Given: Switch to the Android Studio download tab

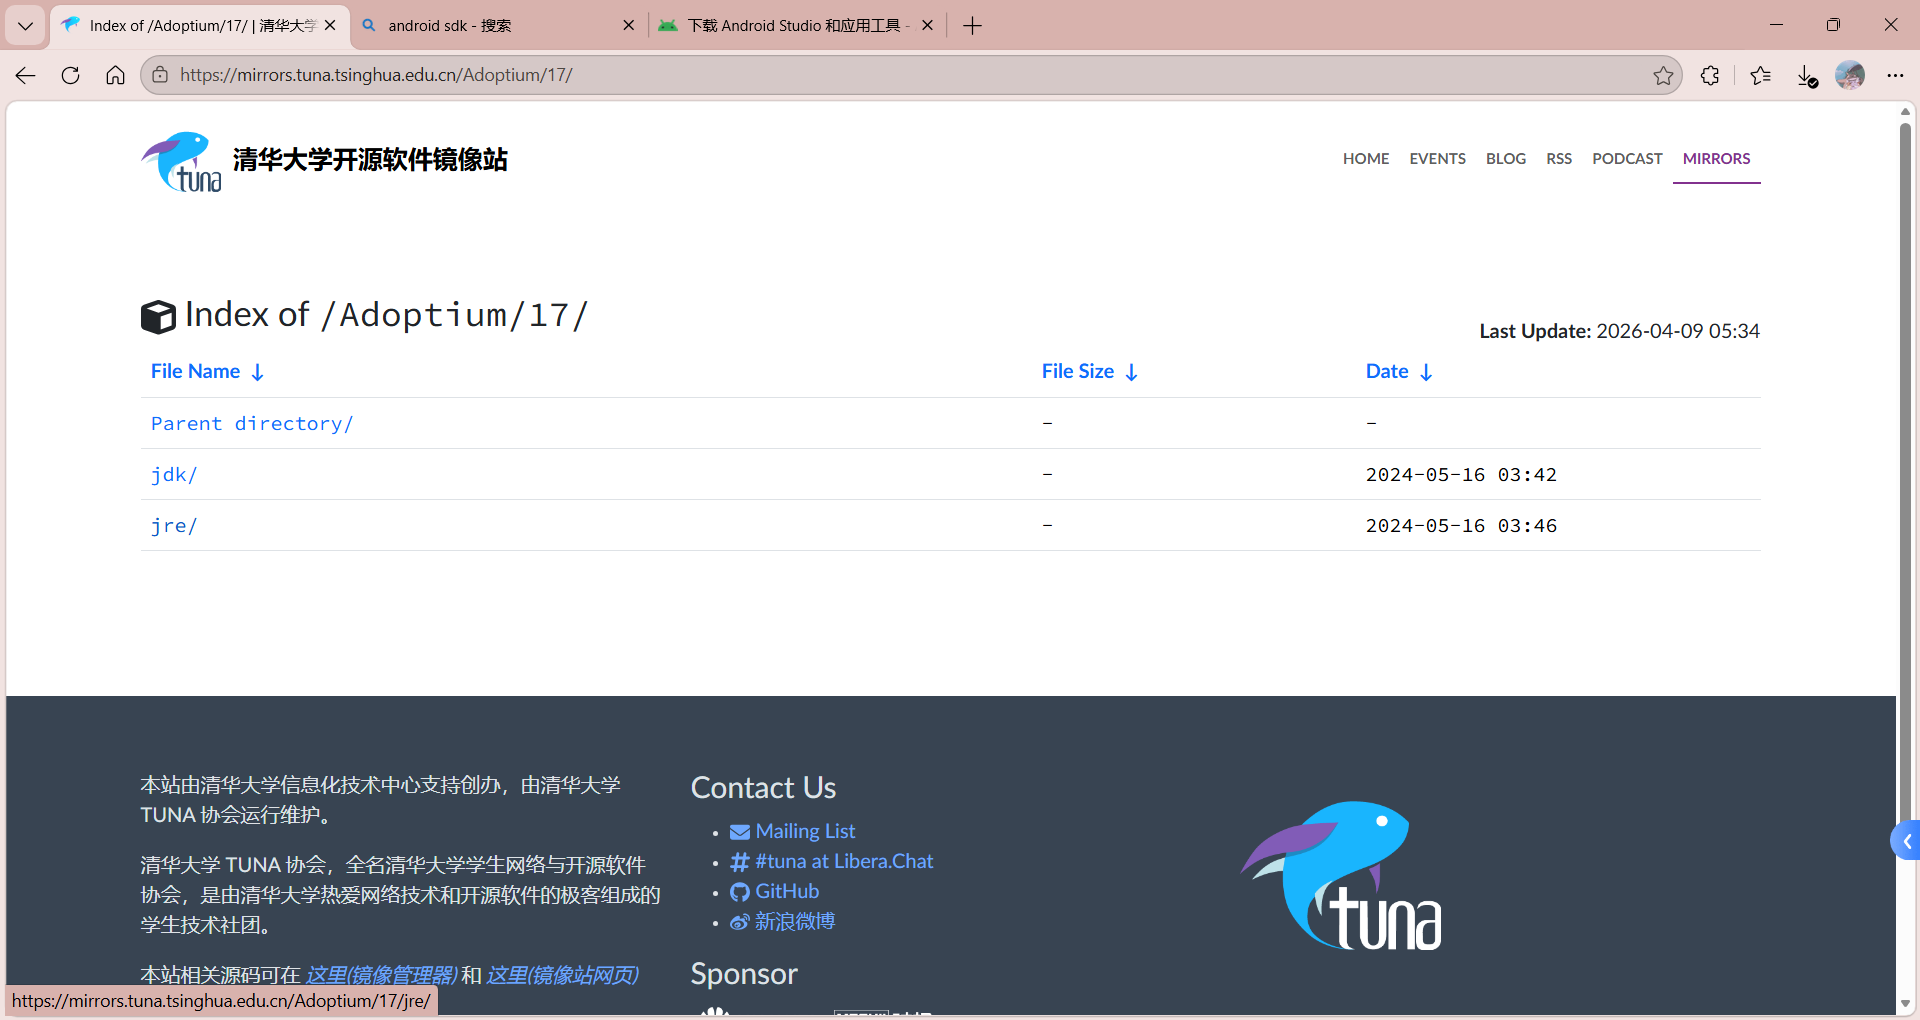Looking at the screenshot, I should pyautogui.click(x=797, y=26).
